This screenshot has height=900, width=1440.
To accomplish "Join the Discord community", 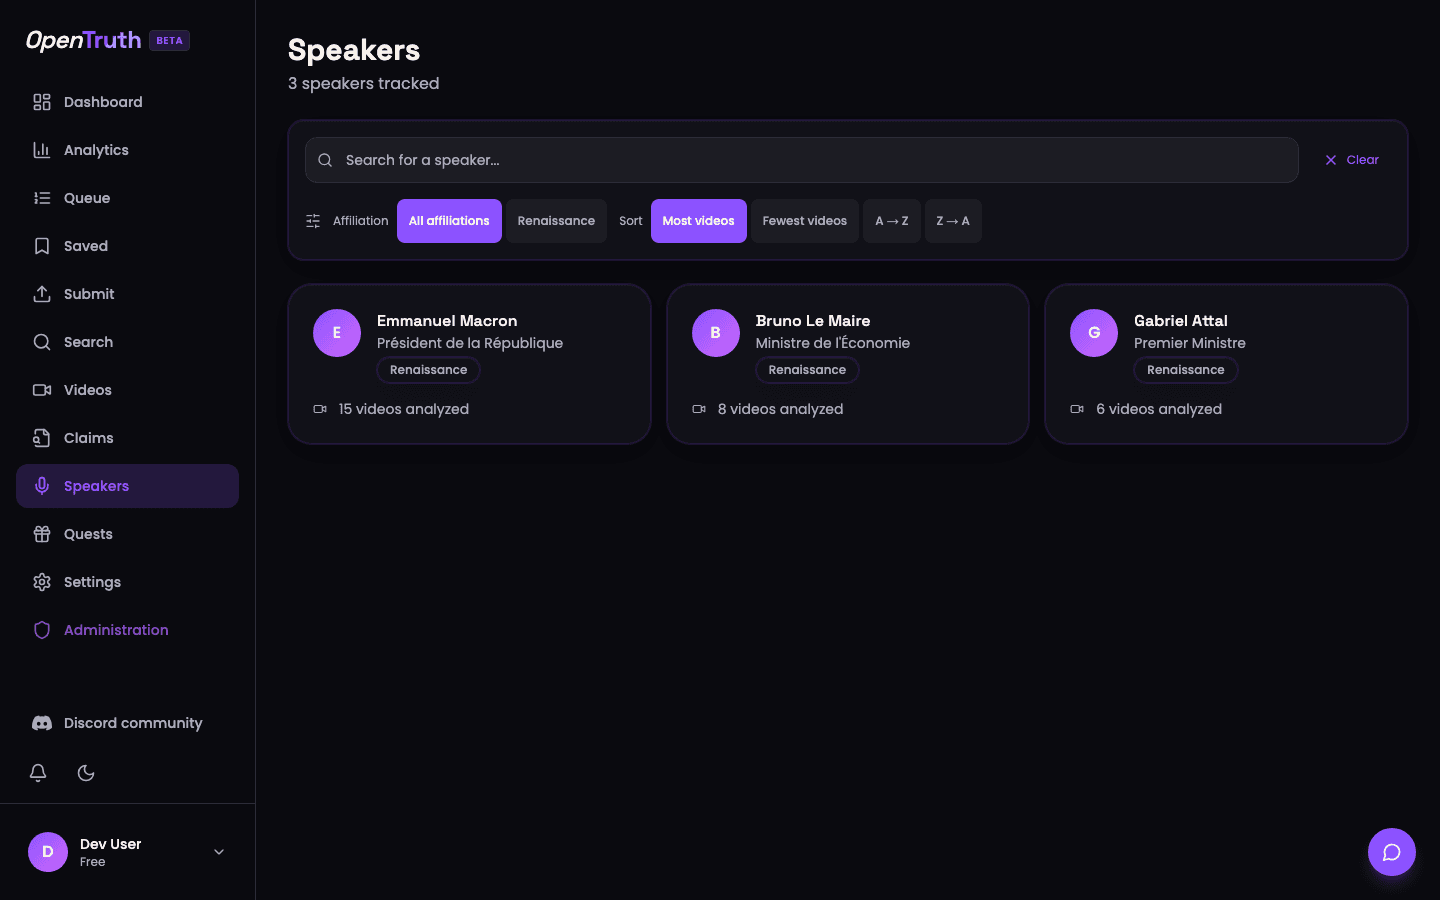I will point(131,722).
